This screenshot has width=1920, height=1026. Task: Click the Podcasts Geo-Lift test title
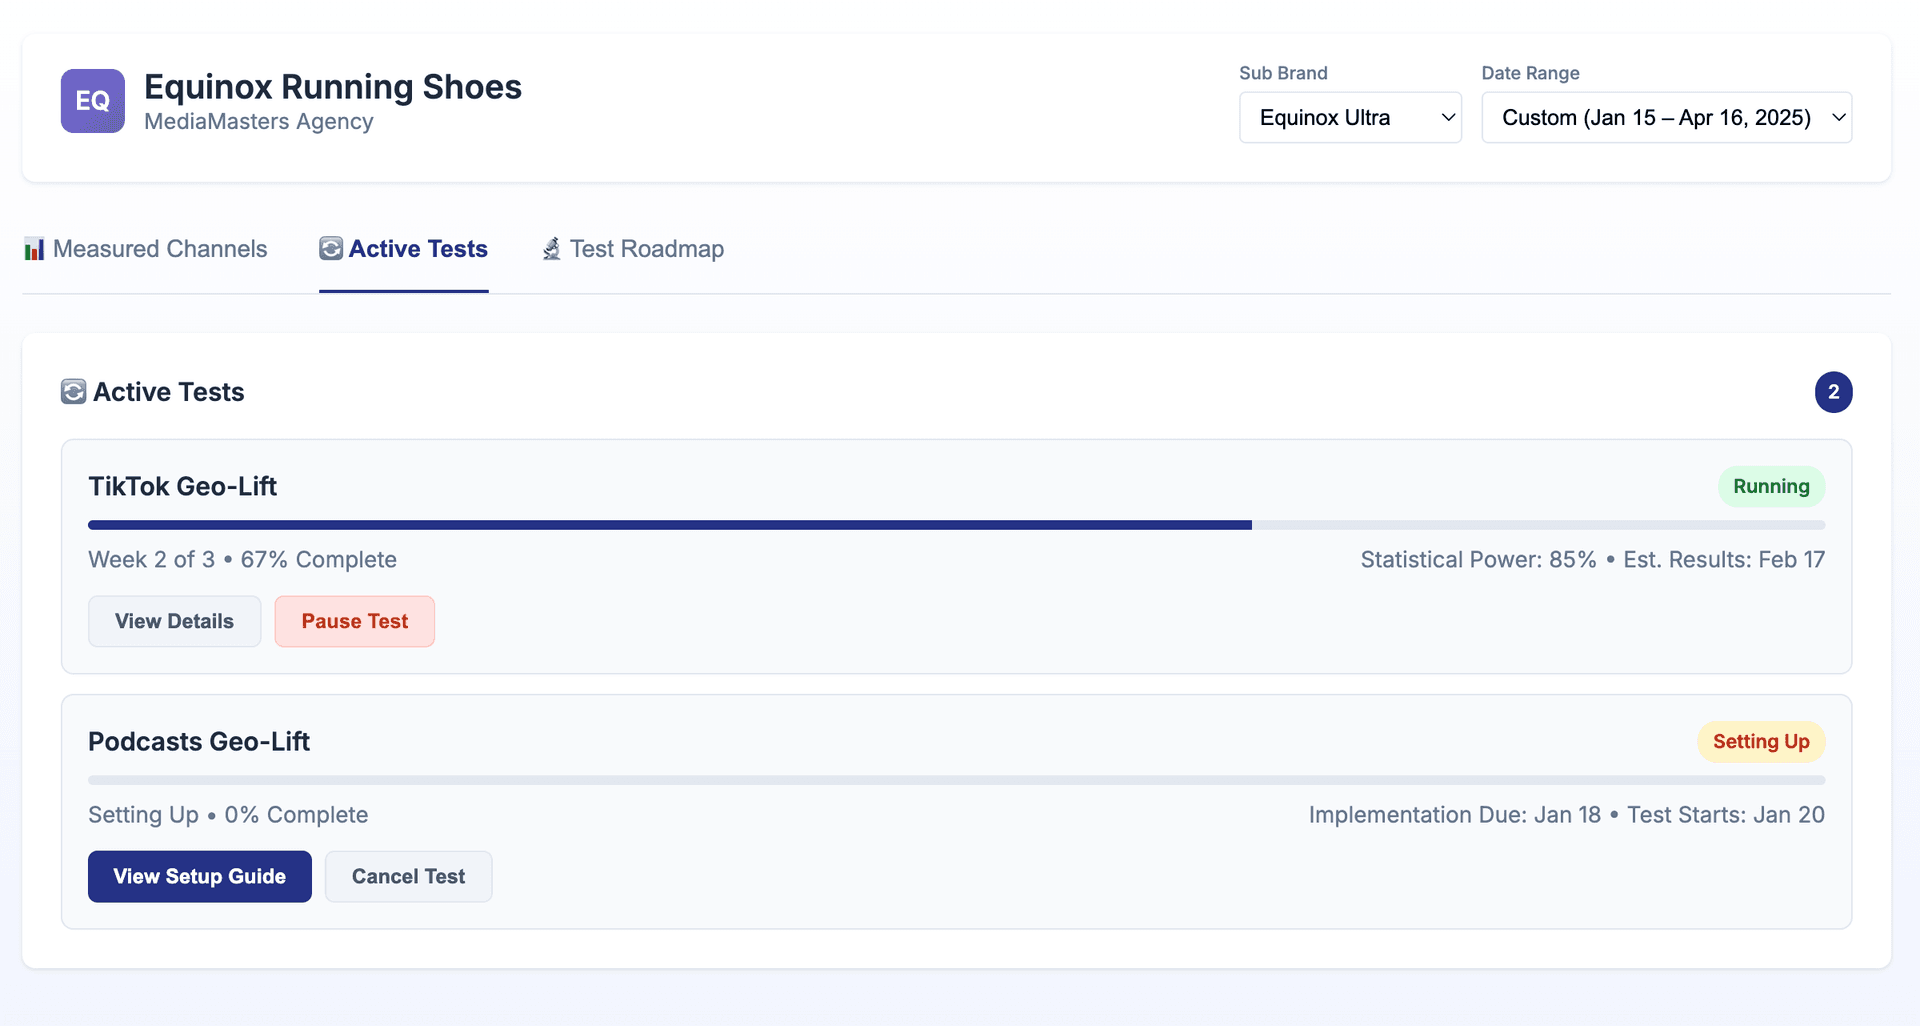point(199,742)
